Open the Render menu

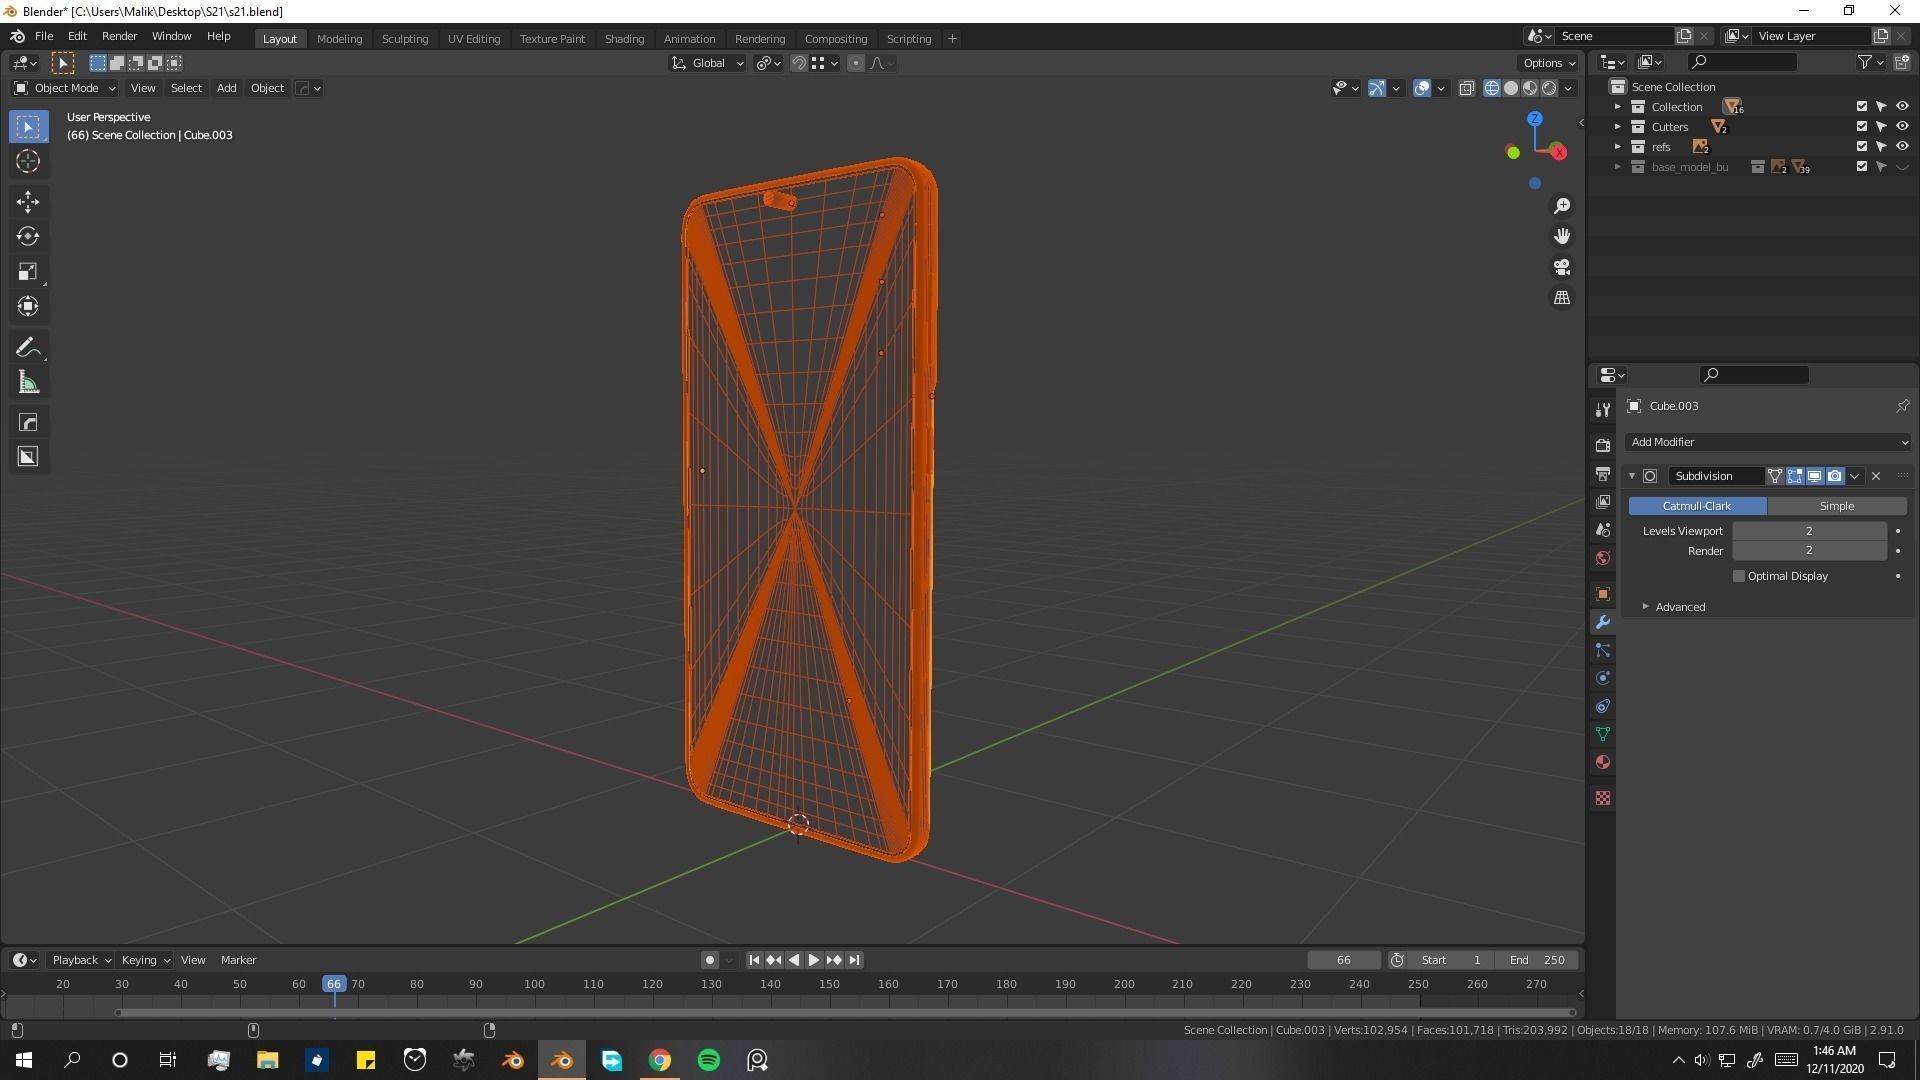pos(119,36)
